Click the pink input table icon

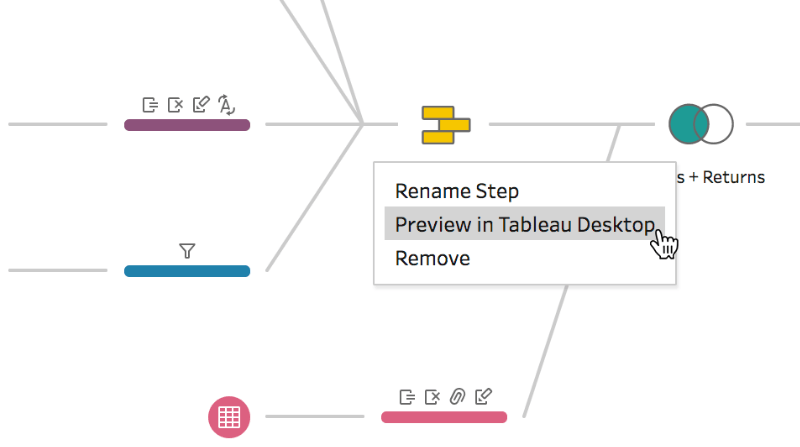coord(228,416)
